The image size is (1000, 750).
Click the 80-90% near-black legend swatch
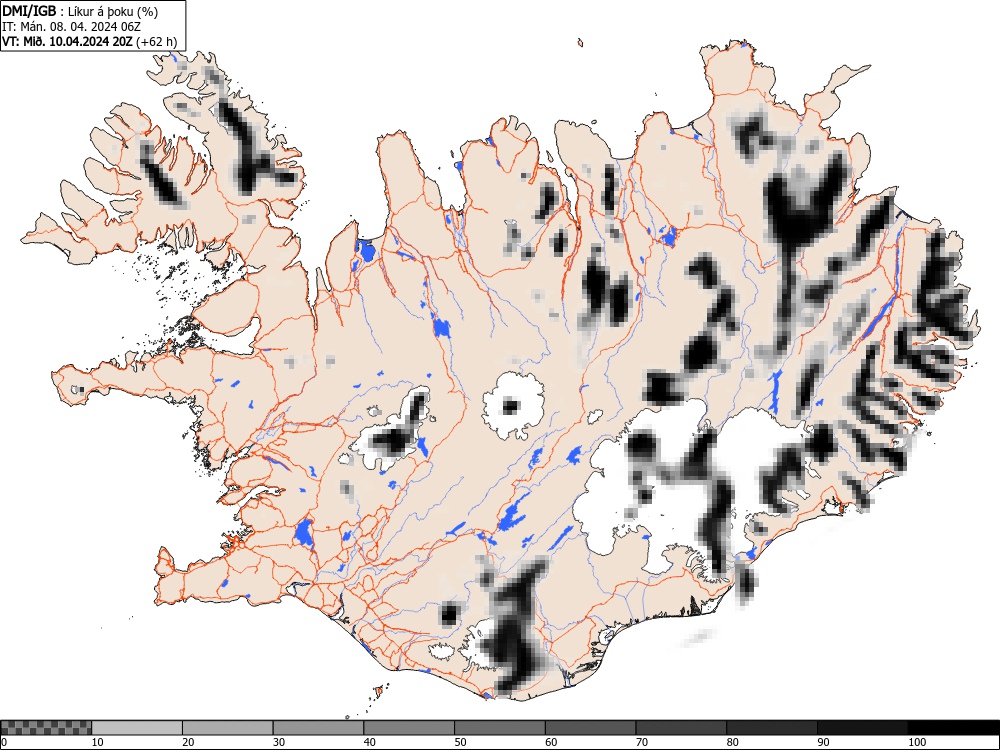tap(772, 728)
